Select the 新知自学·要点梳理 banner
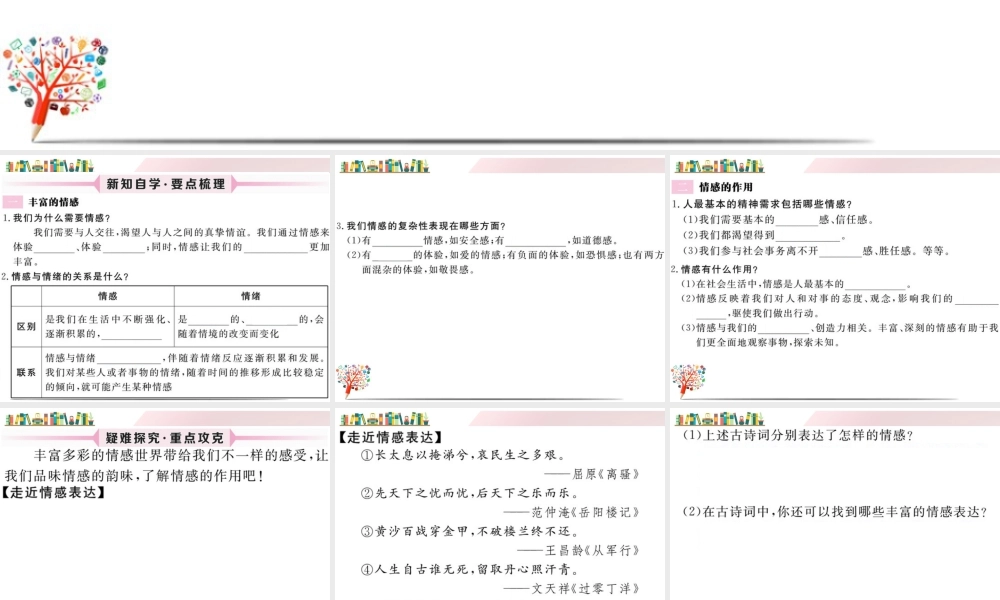Viewport: 1000px width, 600px height. coord(165,184)
